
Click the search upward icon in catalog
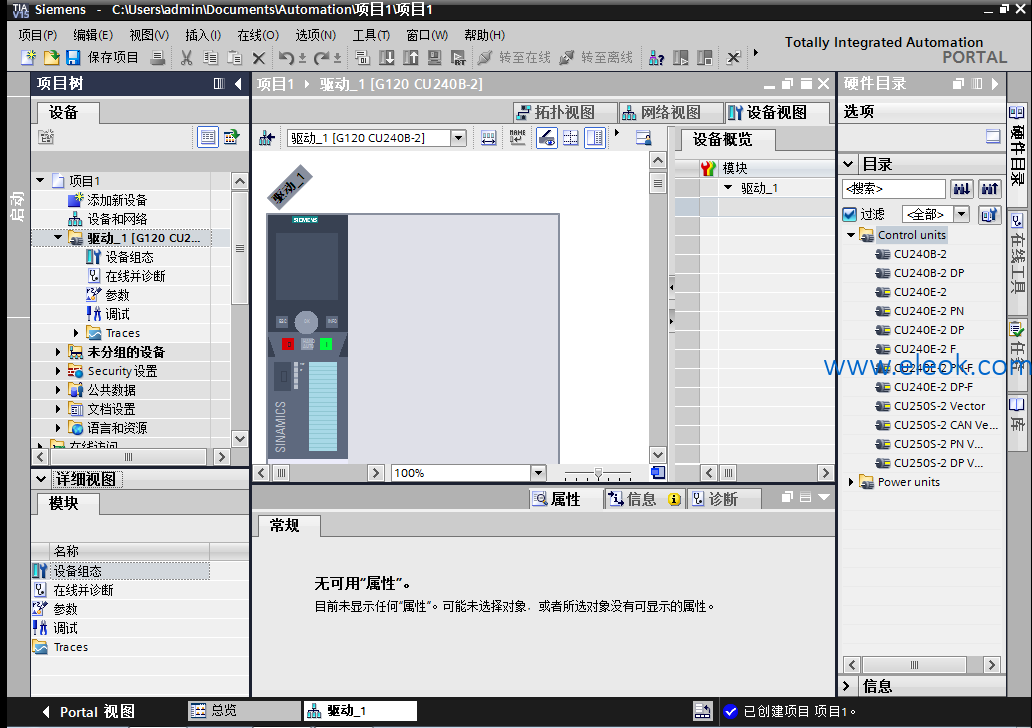(x=989, y=189)
